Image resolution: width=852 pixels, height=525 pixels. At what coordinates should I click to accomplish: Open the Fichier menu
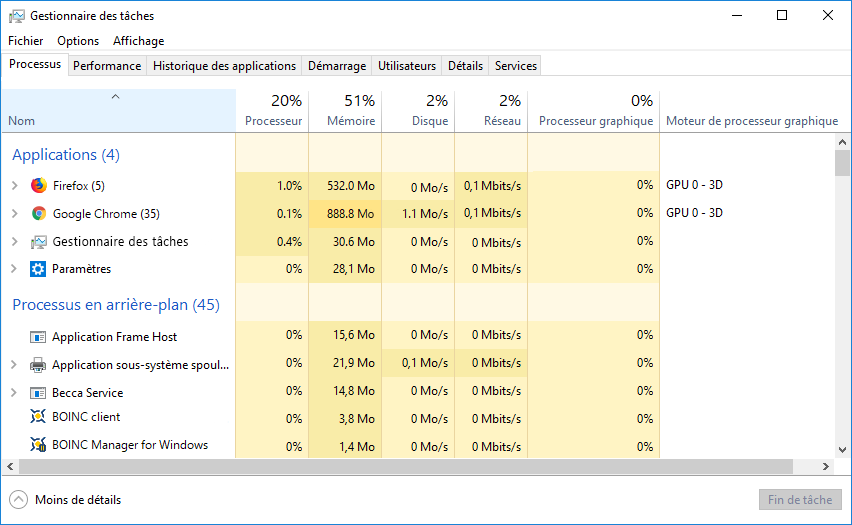(26, 41)
